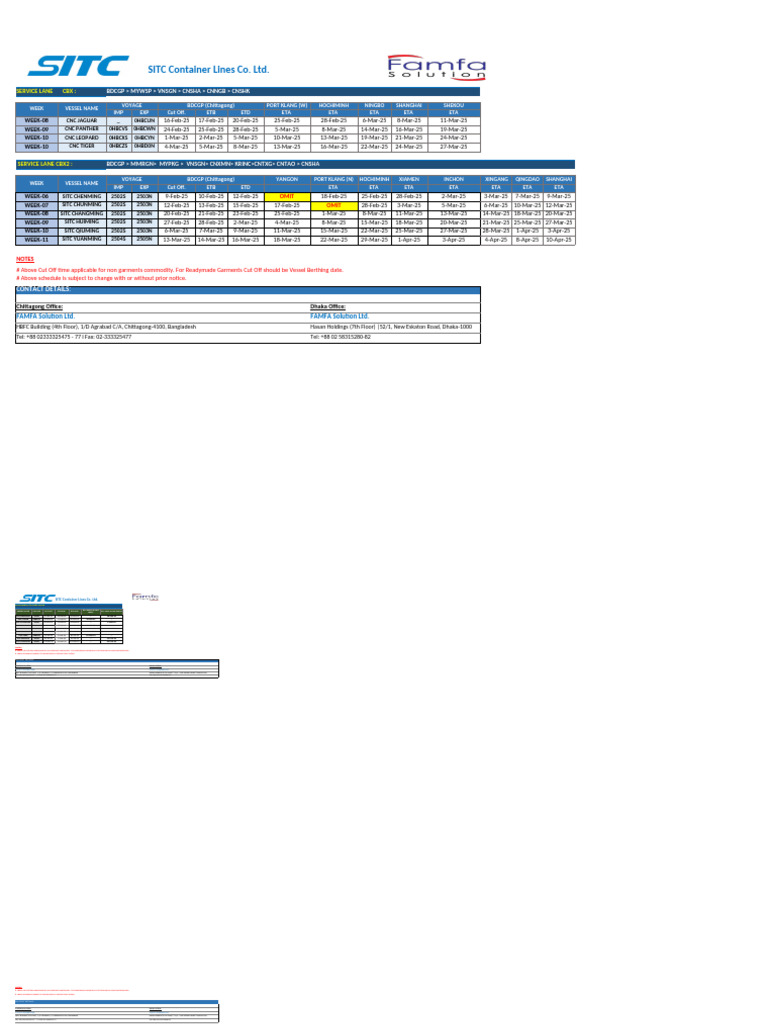Viewport: 768px width, 1024px height.
Task: Click 'FAMFA Solution Ltd.' under Dhaka Office
Action: point(340,316)
